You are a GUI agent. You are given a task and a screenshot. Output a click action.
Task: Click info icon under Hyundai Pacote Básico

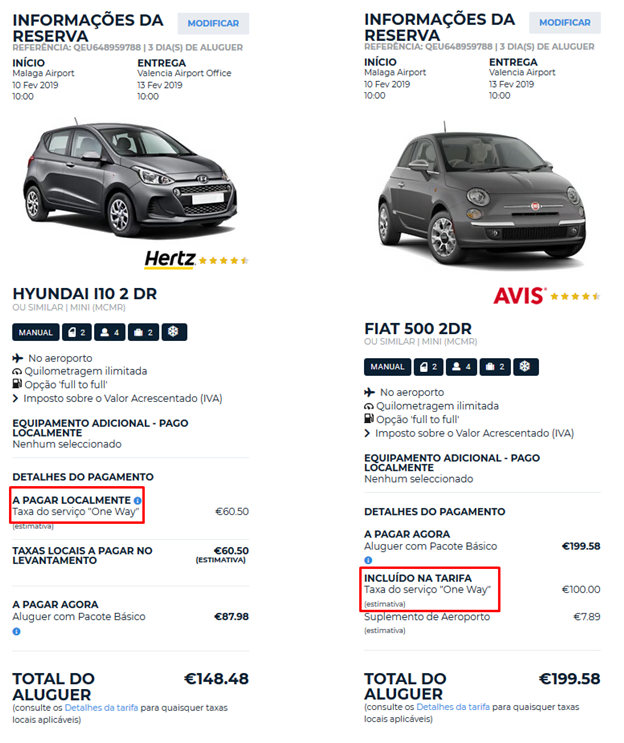point(17,631)
